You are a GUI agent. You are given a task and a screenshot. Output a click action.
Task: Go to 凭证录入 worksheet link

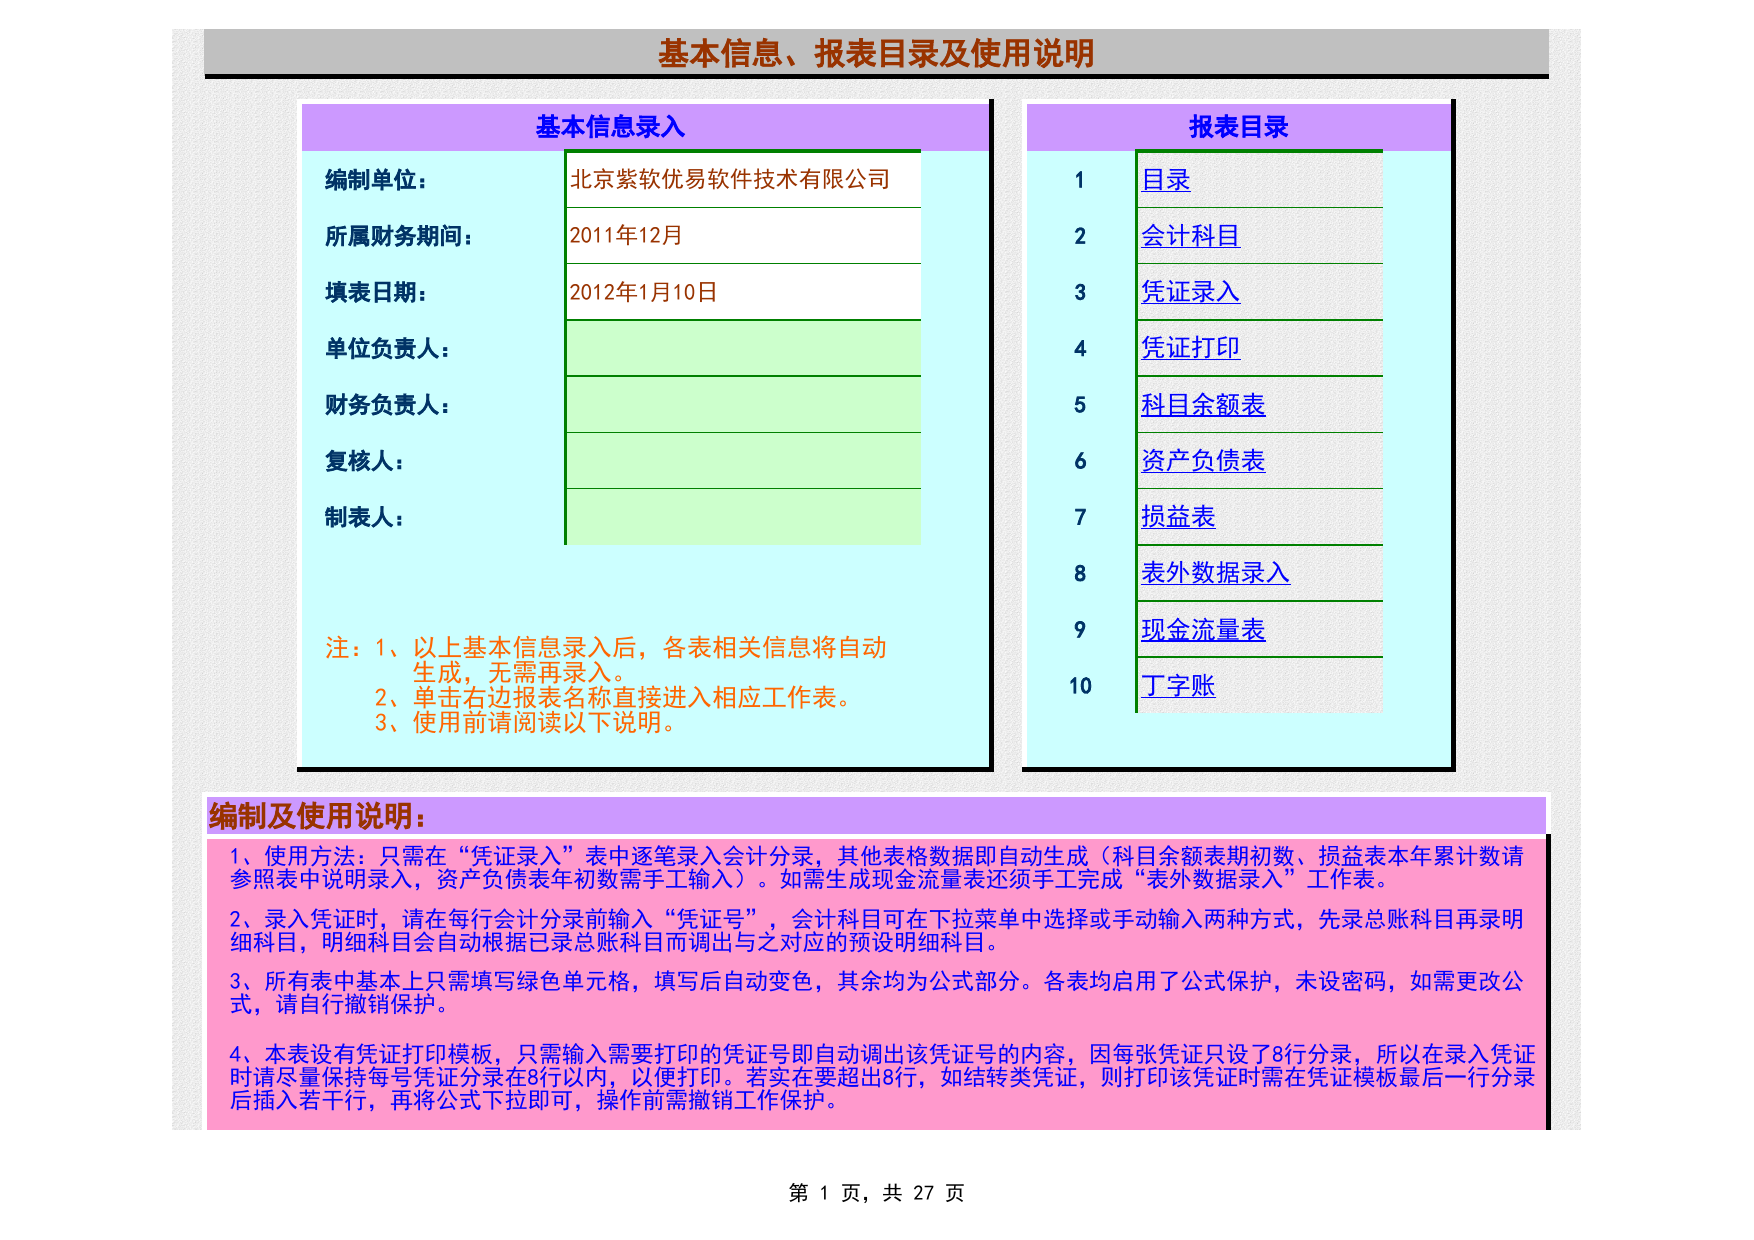pos(1191,292)
